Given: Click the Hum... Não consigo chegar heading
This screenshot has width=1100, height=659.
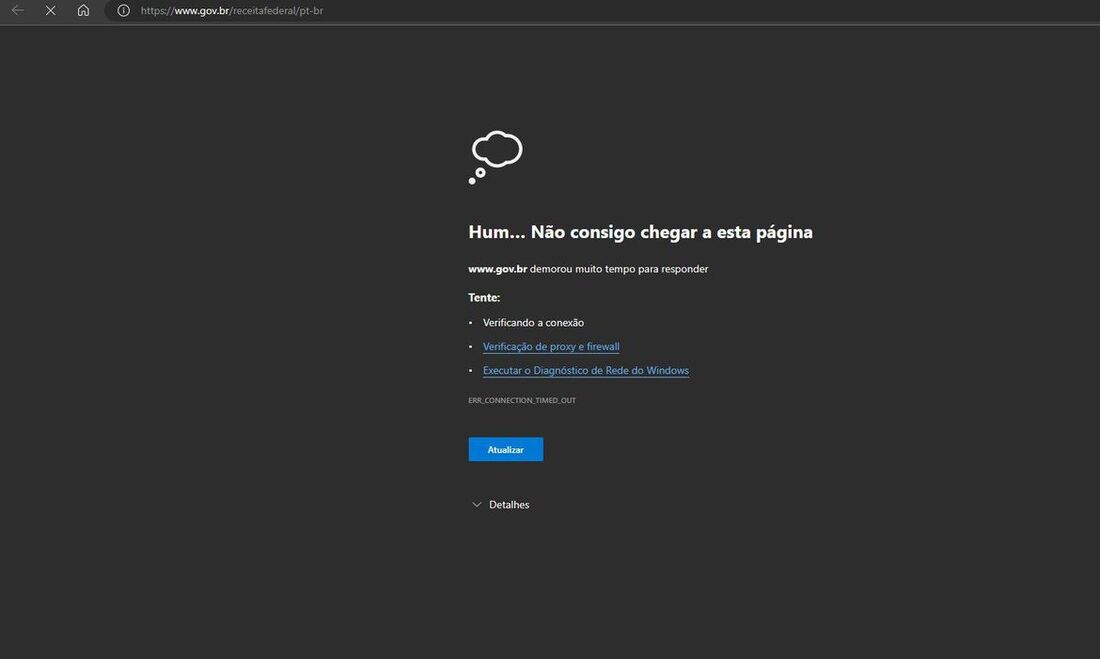Looking at the screenshot, I should [640, 231].
